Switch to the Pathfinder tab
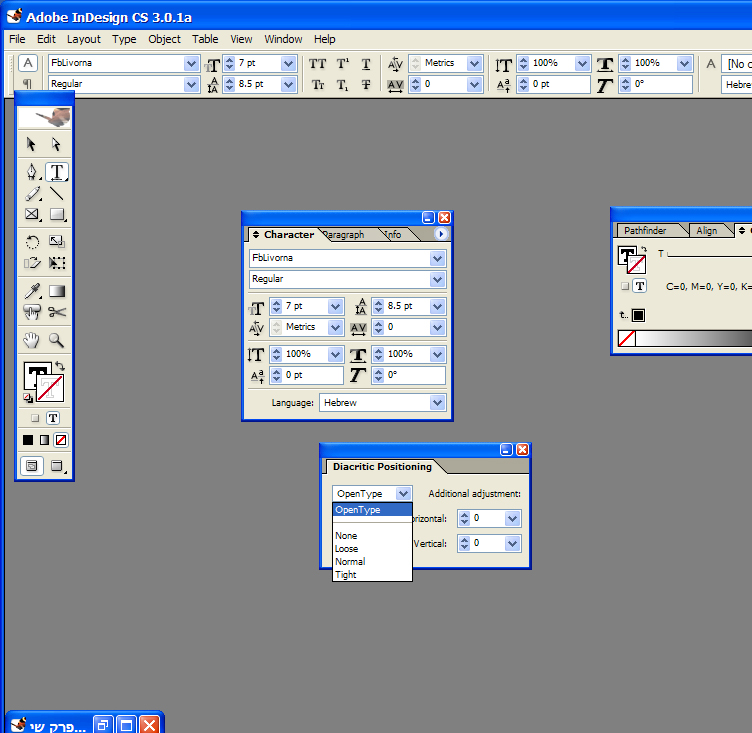The height and width of the screenshot is (733, 752). [645, 231]
